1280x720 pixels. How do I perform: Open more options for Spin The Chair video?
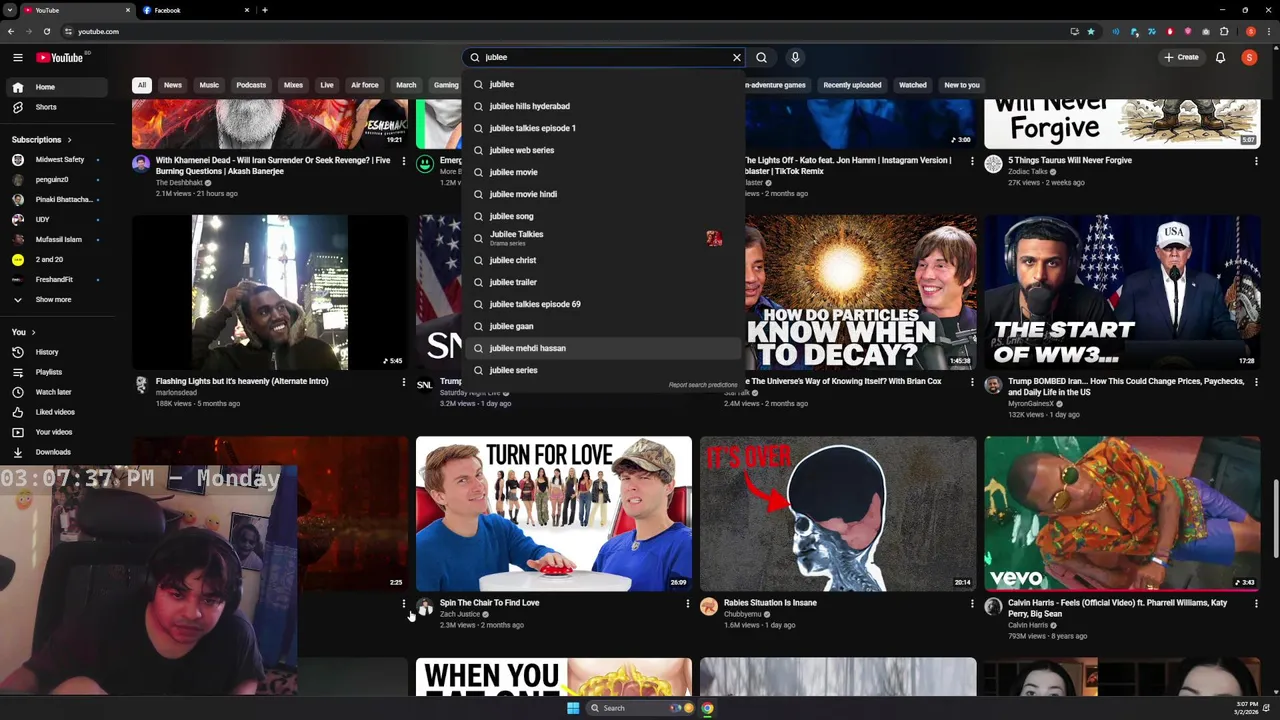[x=688, y=604]
